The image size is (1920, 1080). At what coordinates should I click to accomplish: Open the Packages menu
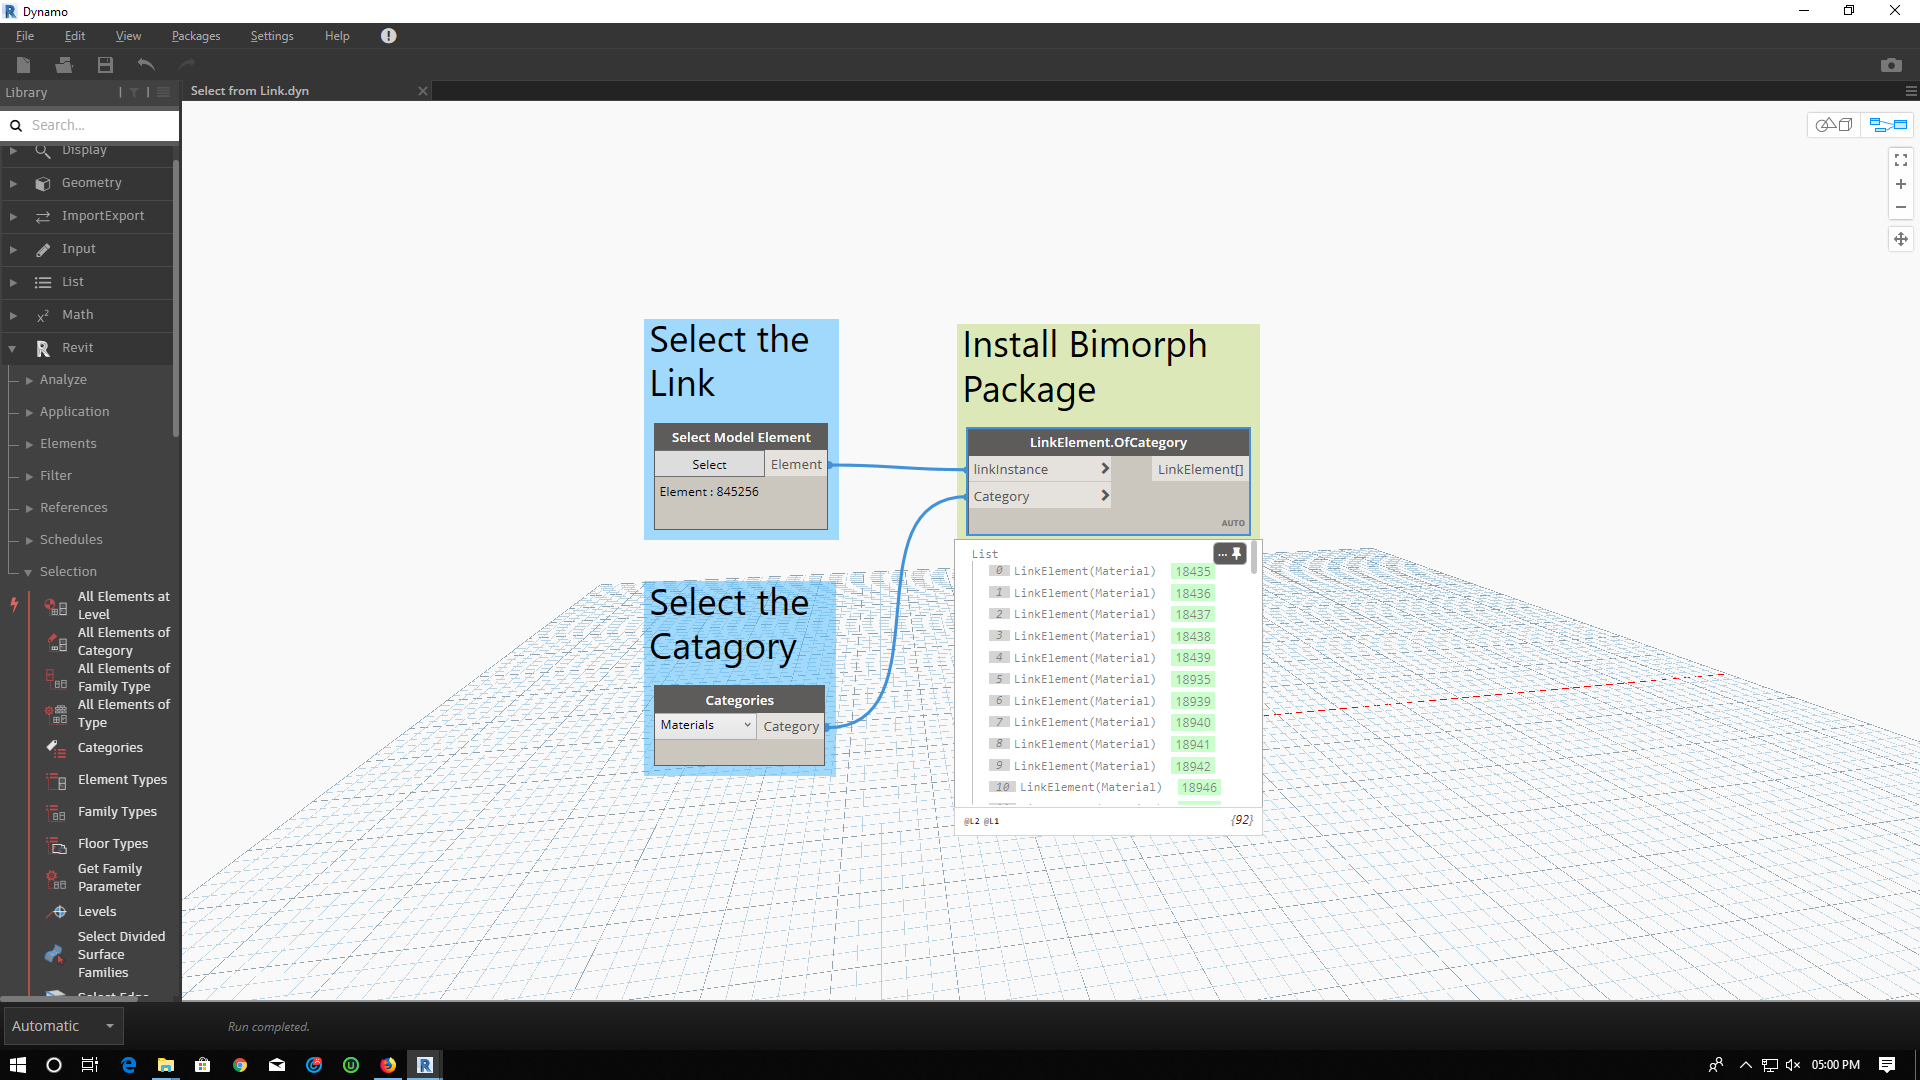pos(195,36)
